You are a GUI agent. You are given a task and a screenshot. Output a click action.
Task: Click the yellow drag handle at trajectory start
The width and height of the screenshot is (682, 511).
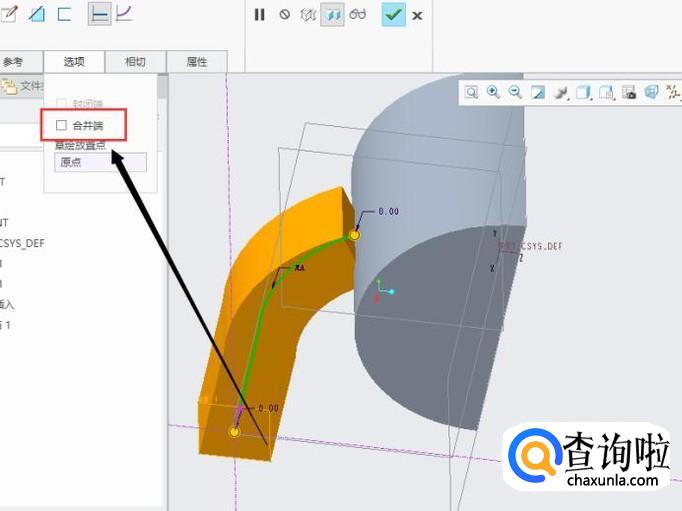point(234,431)
